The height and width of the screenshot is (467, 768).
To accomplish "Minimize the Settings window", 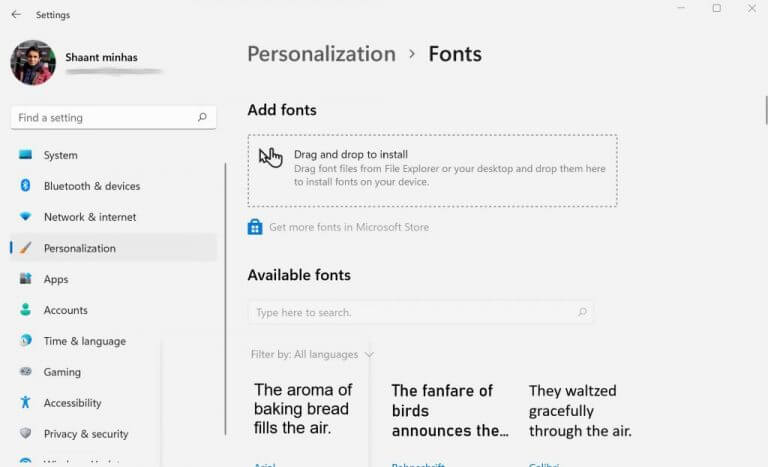I will 681,8.
